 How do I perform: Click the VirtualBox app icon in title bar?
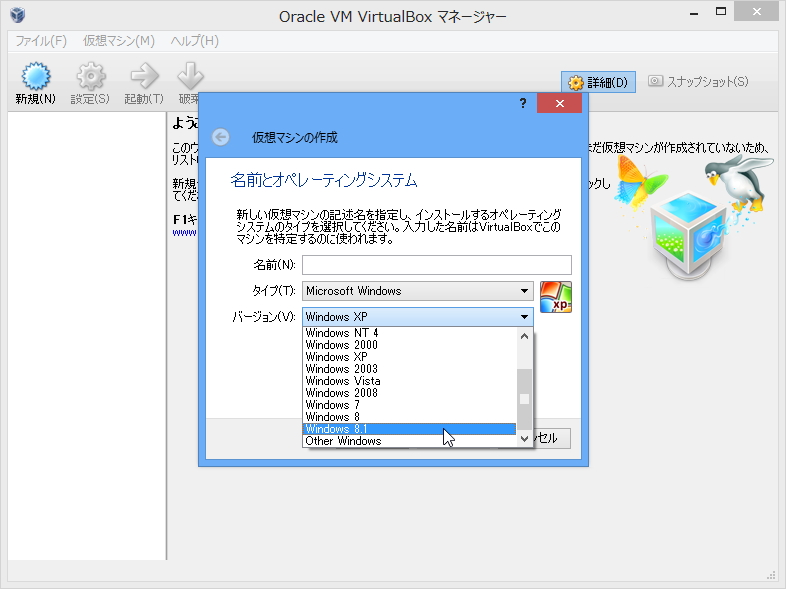pos(18,15)
